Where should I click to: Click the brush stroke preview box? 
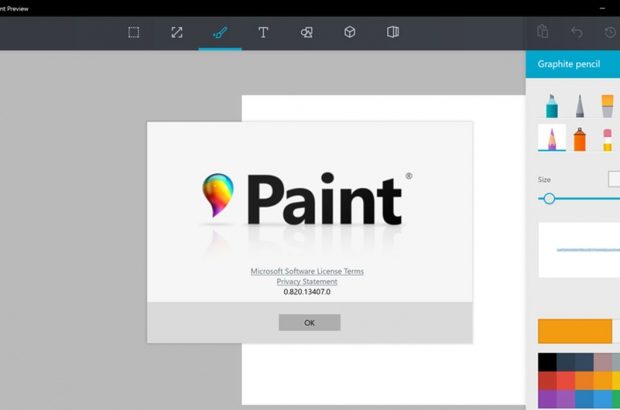(579, 250)
